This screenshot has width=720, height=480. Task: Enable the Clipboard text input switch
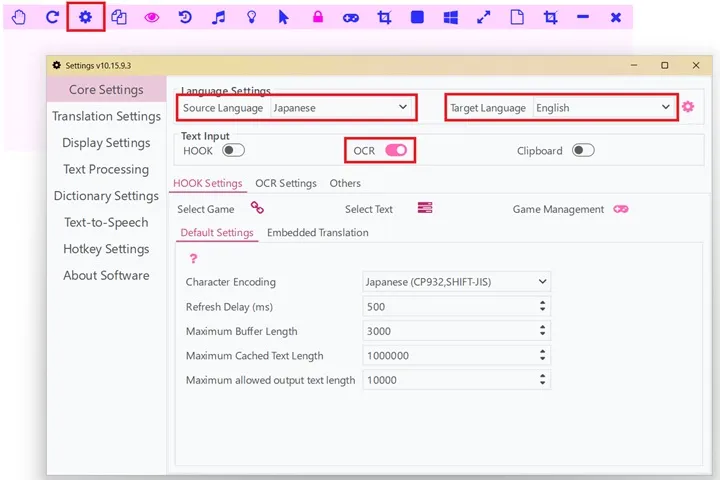click(x=583, y=150)
